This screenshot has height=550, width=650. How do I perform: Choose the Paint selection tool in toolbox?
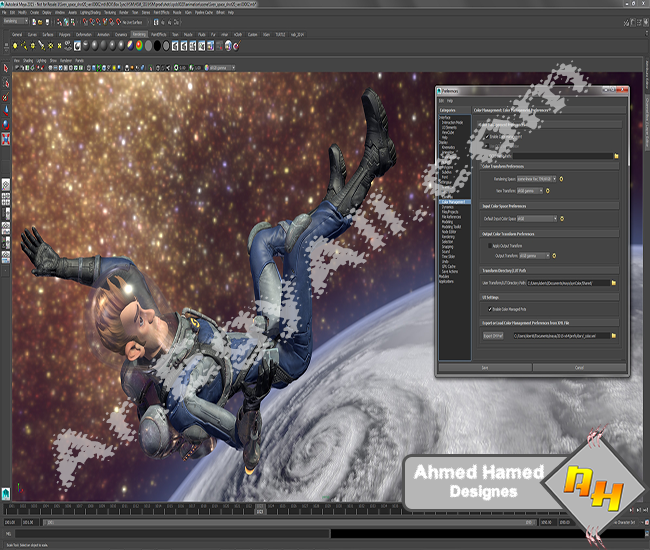6,97
